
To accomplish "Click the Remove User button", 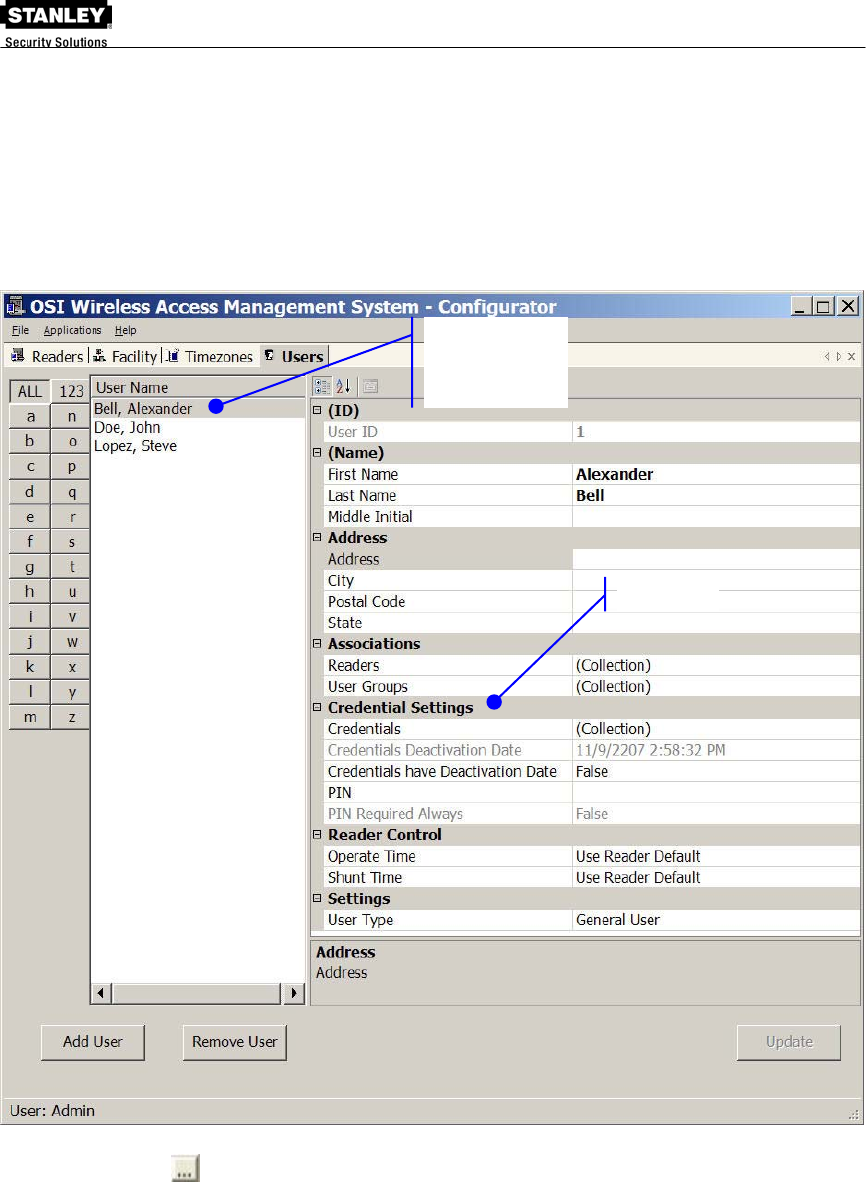I will (x=234, y=1042).
